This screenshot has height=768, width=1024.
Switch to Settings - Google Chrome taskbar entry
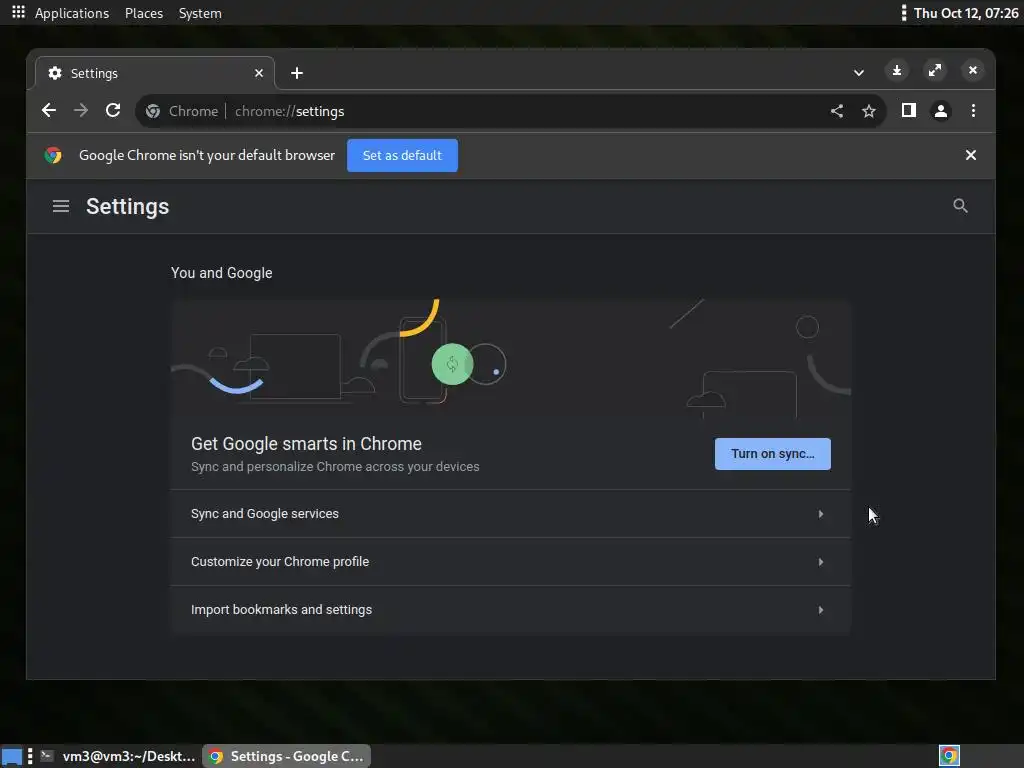pyautogui.click(x=287, y=756)
